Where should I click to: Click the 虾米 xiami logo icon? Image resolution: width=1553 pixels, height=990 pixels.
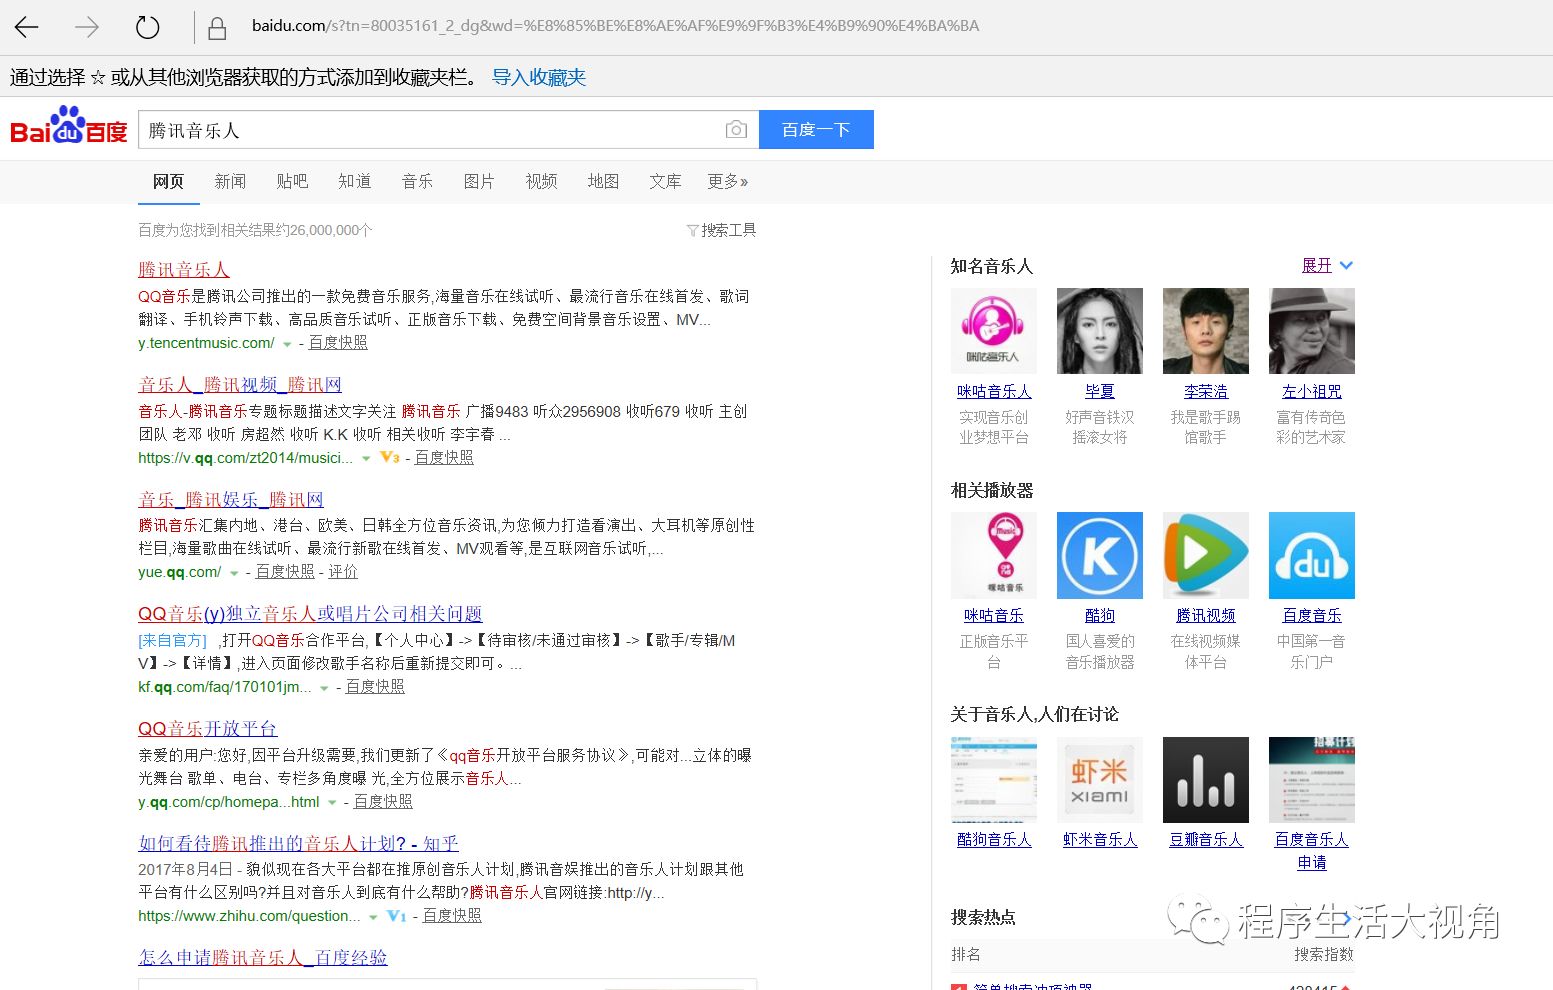pos(1099,780)
